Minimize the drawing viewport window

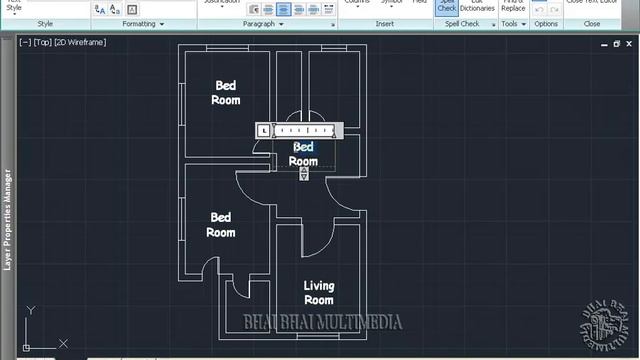[604, 44]
